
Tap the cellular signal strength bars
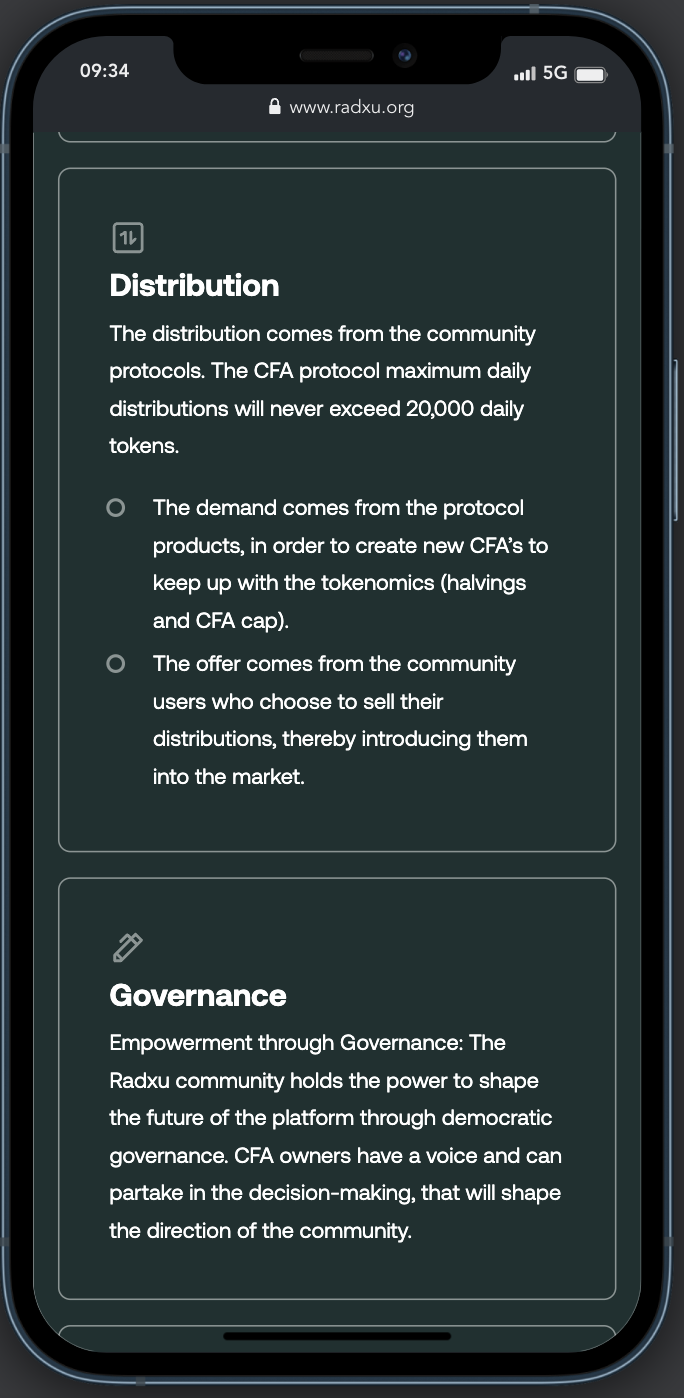click(524, 75)
